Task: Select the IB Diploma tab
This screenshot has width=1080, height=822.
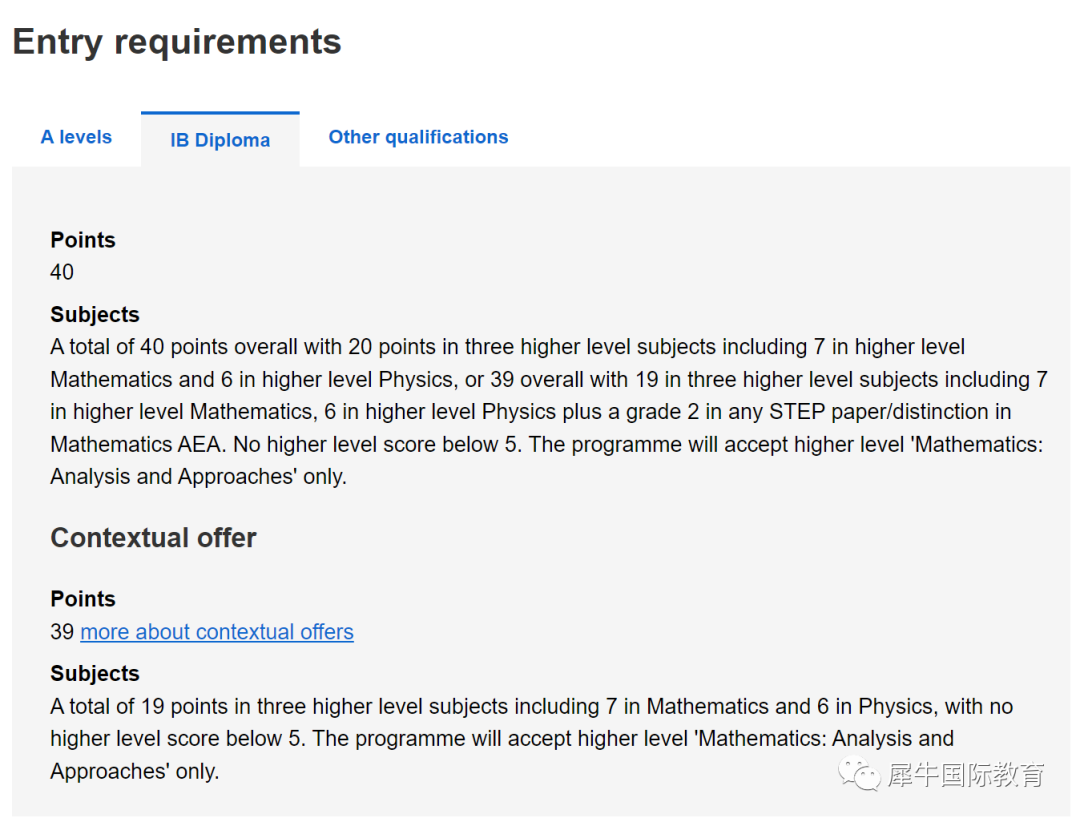Action: pos(220,140)
